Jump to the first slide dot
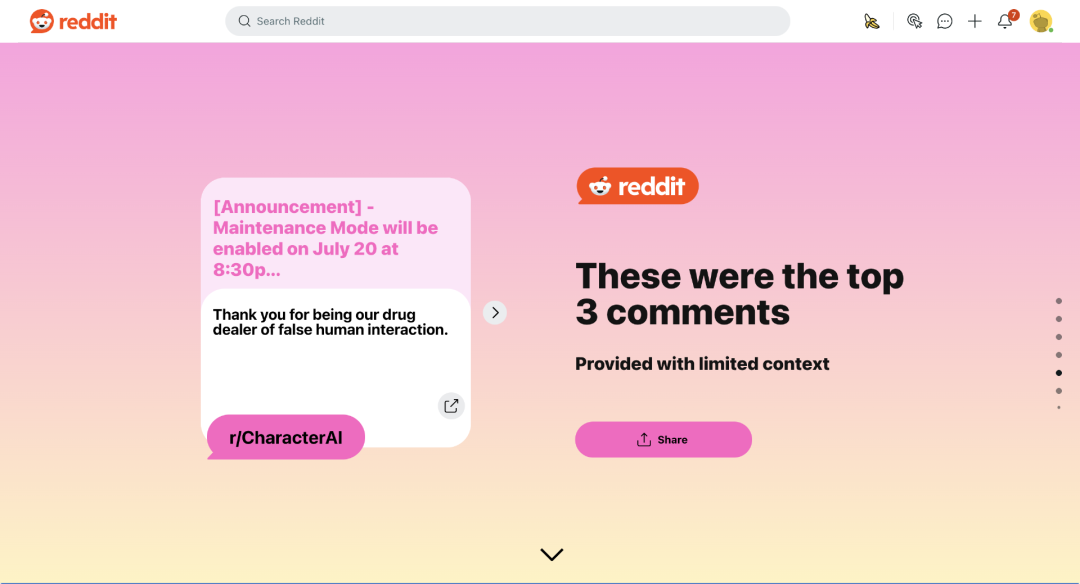 pyautogui.click(x=1059, y=301)
